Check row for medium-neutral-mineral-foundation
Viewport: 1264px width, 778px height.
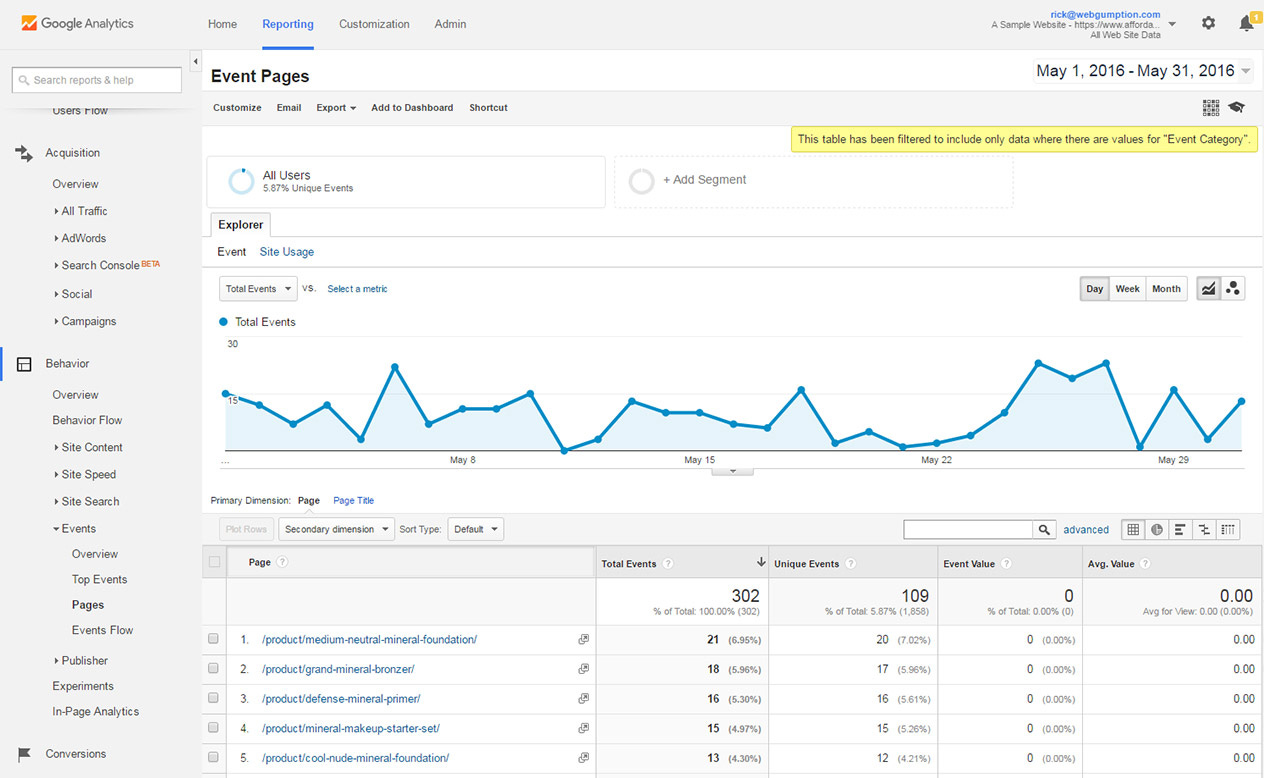[213, 639]
